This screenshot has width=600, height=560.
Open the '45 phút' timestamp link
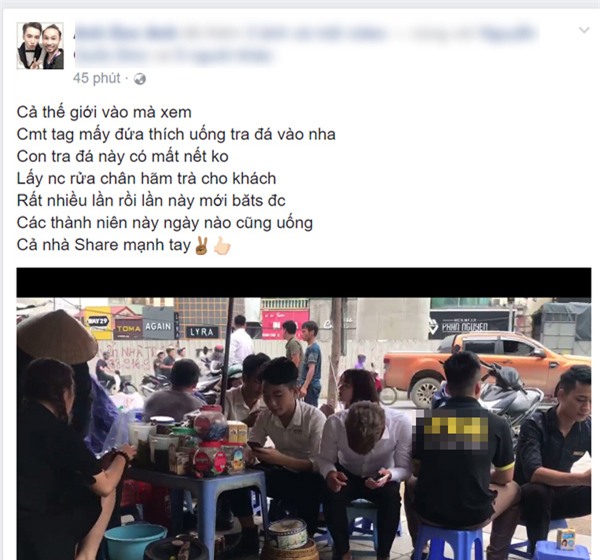96,78
